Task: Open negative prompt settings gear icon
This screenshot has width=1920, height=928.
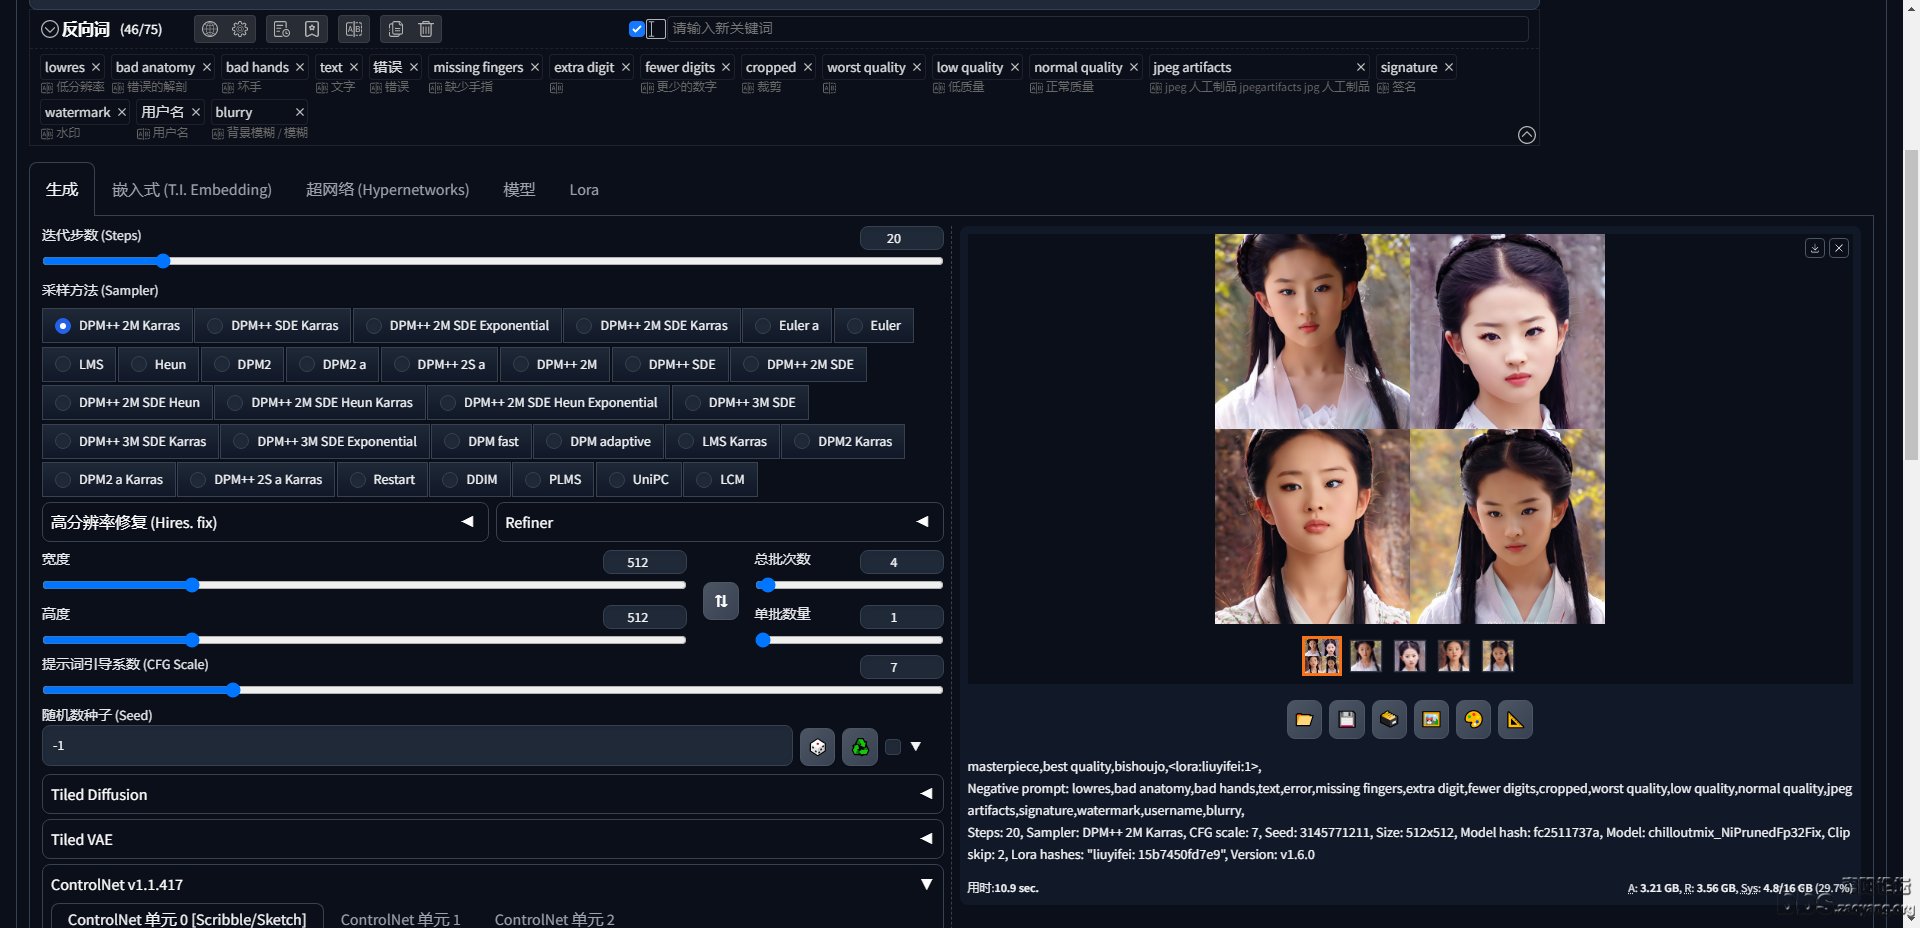Action: [x=240, y=29]
